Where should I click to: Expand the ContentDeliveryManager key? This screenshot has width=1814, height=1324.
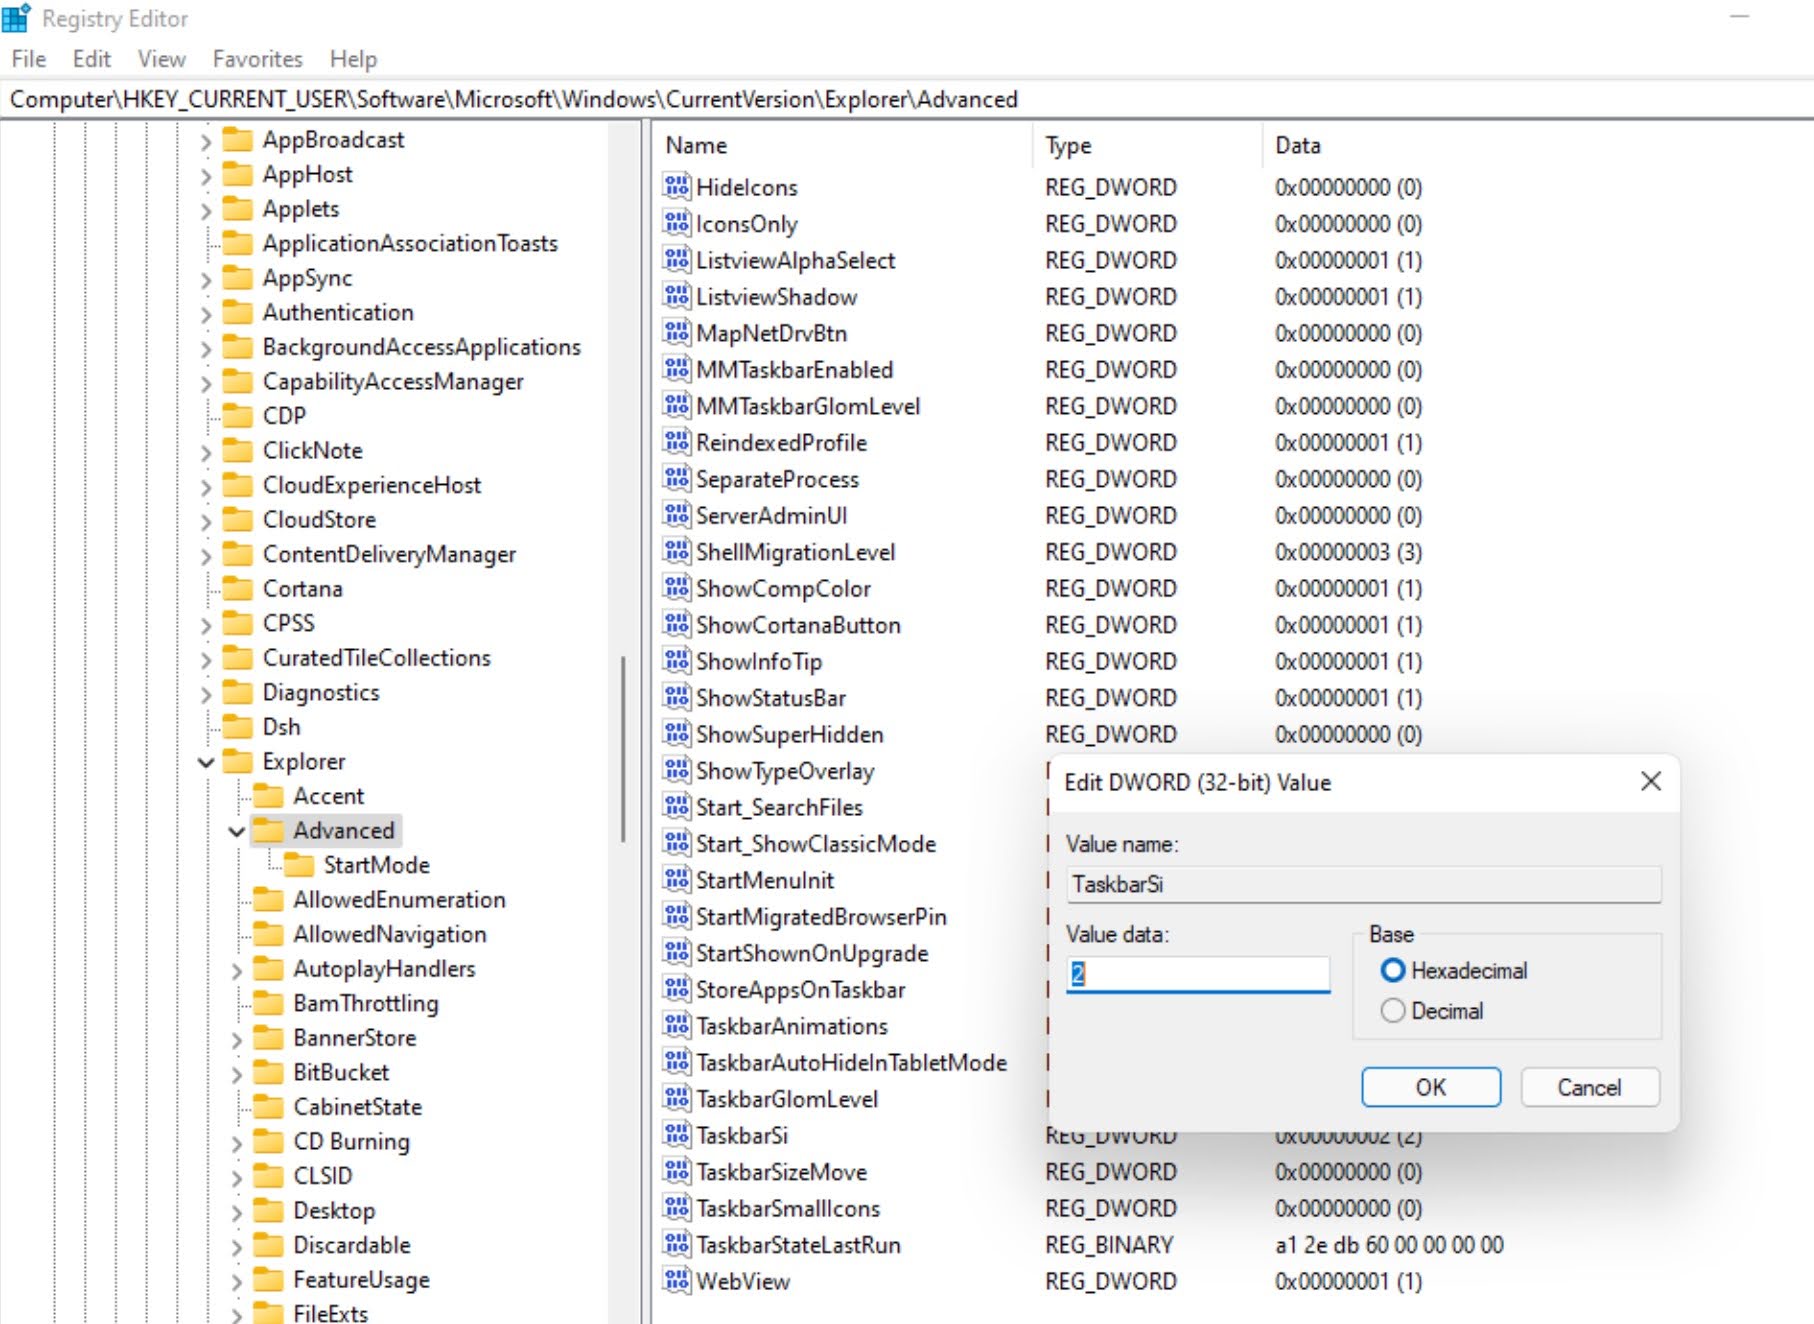click(x=206, y=556)
